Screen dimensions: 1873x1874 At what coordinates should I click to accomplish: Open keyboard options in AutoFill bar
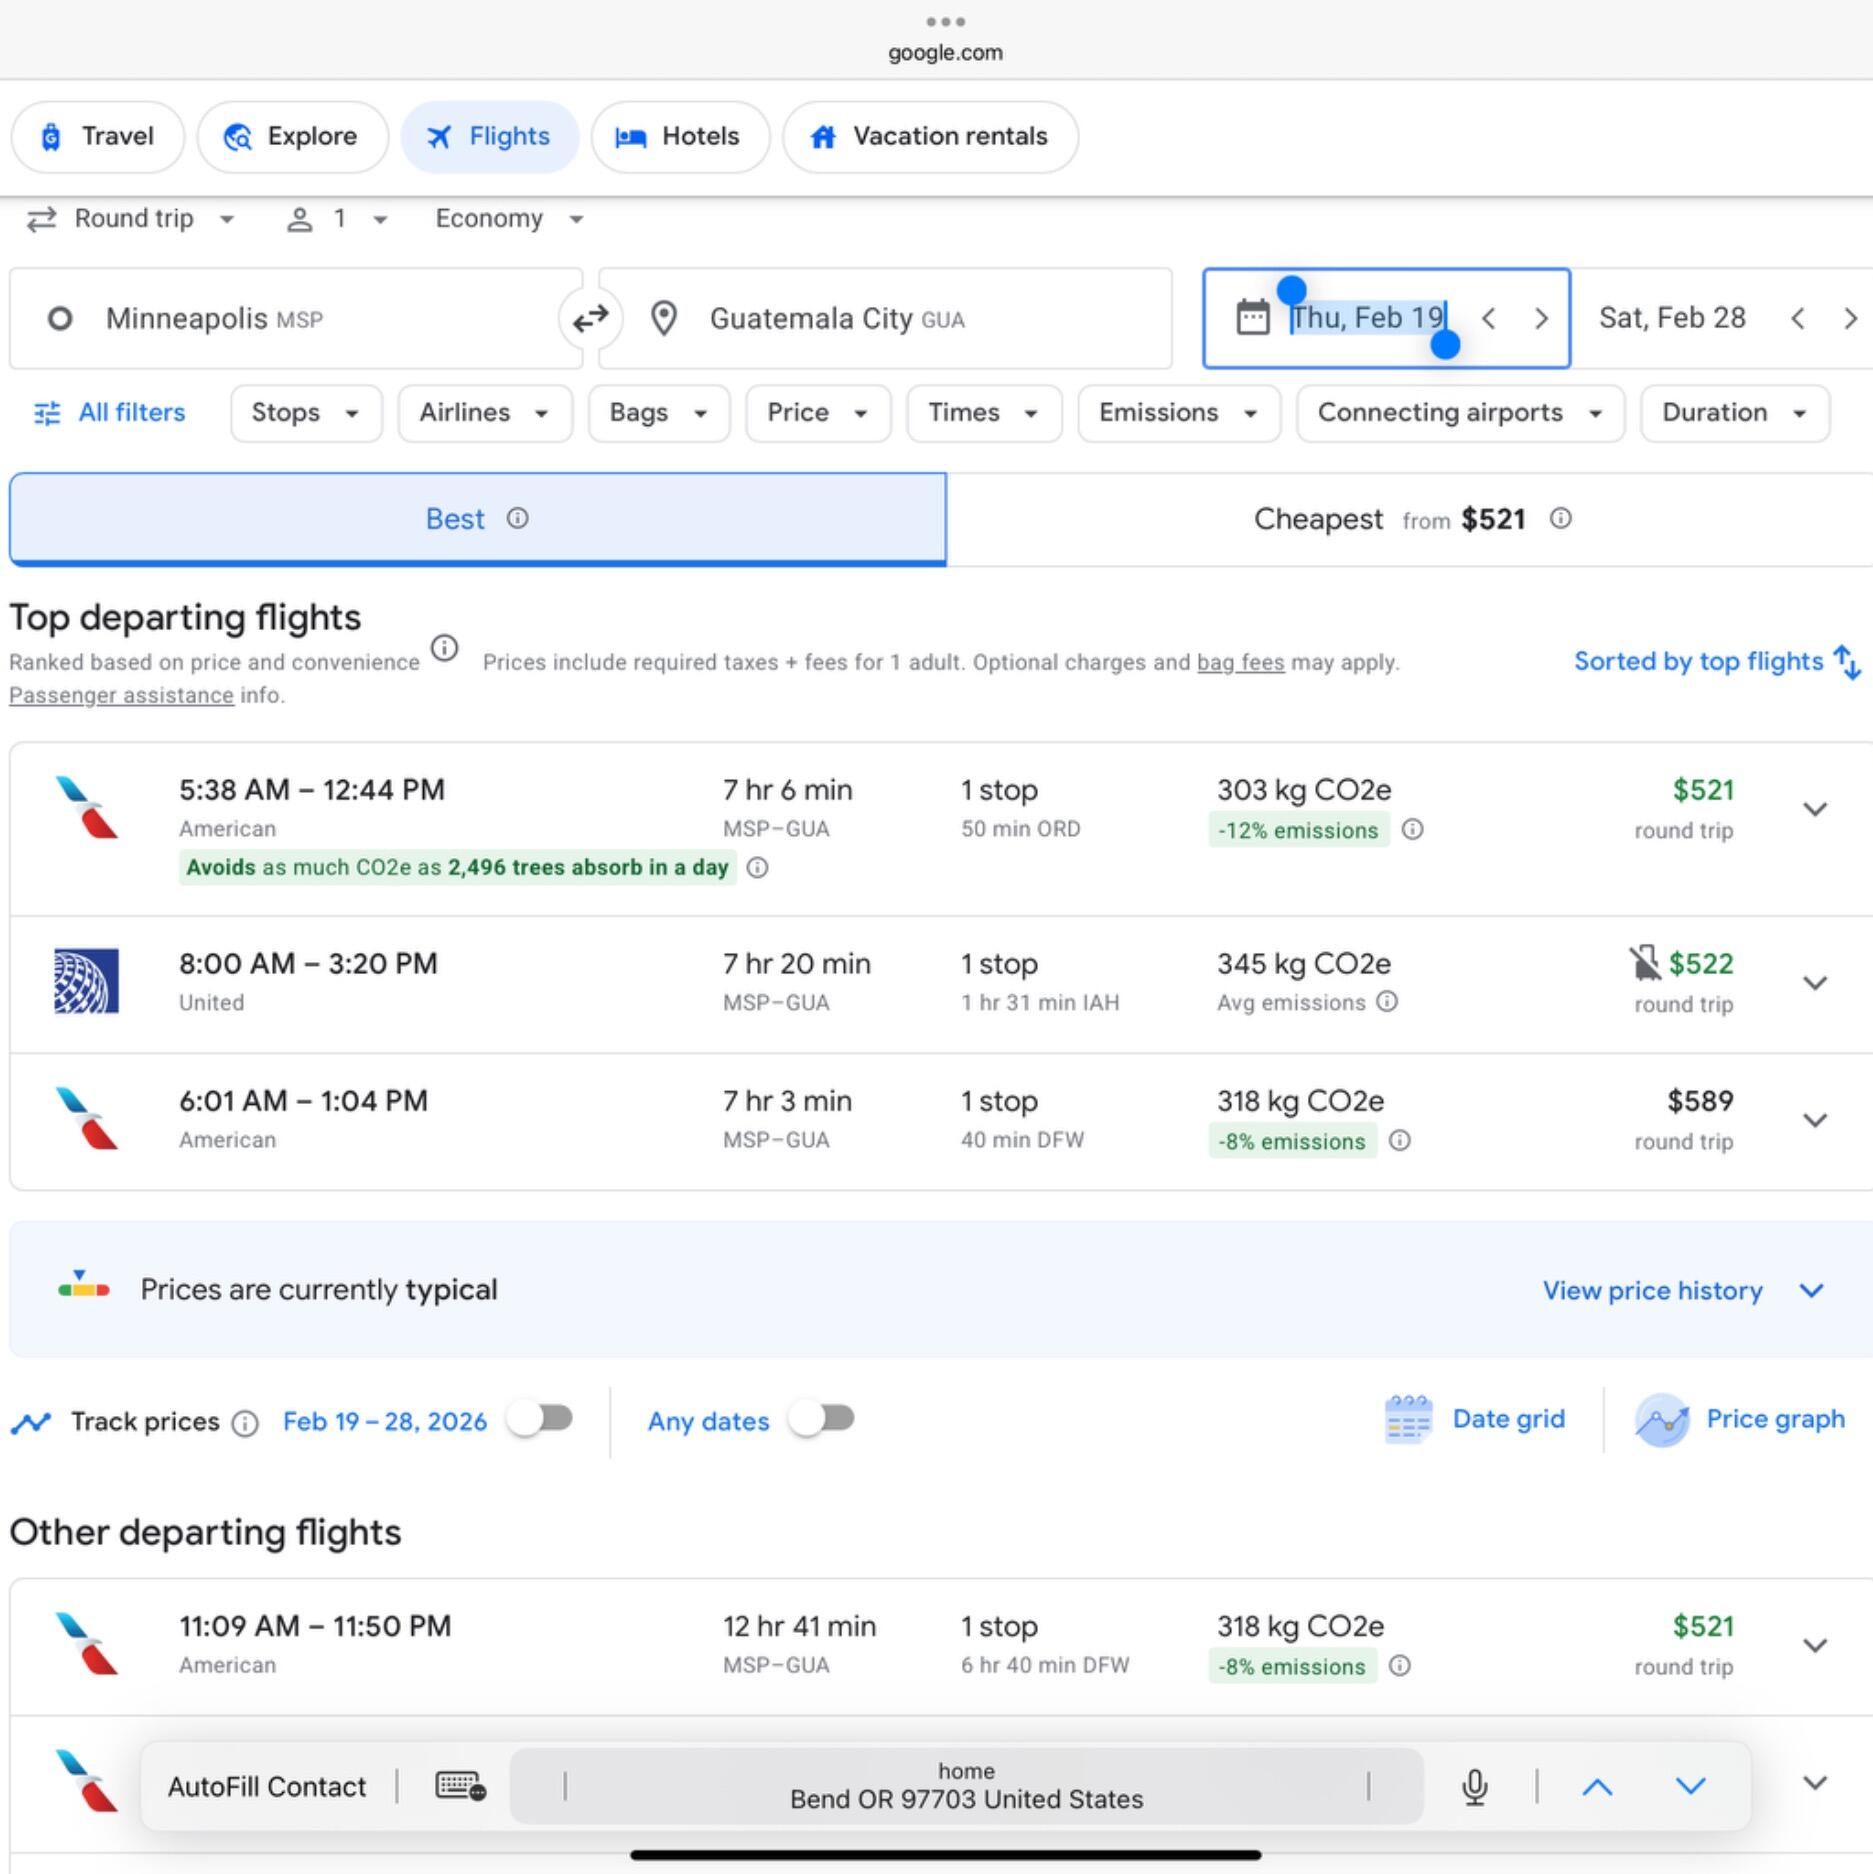pos(461,1786)
